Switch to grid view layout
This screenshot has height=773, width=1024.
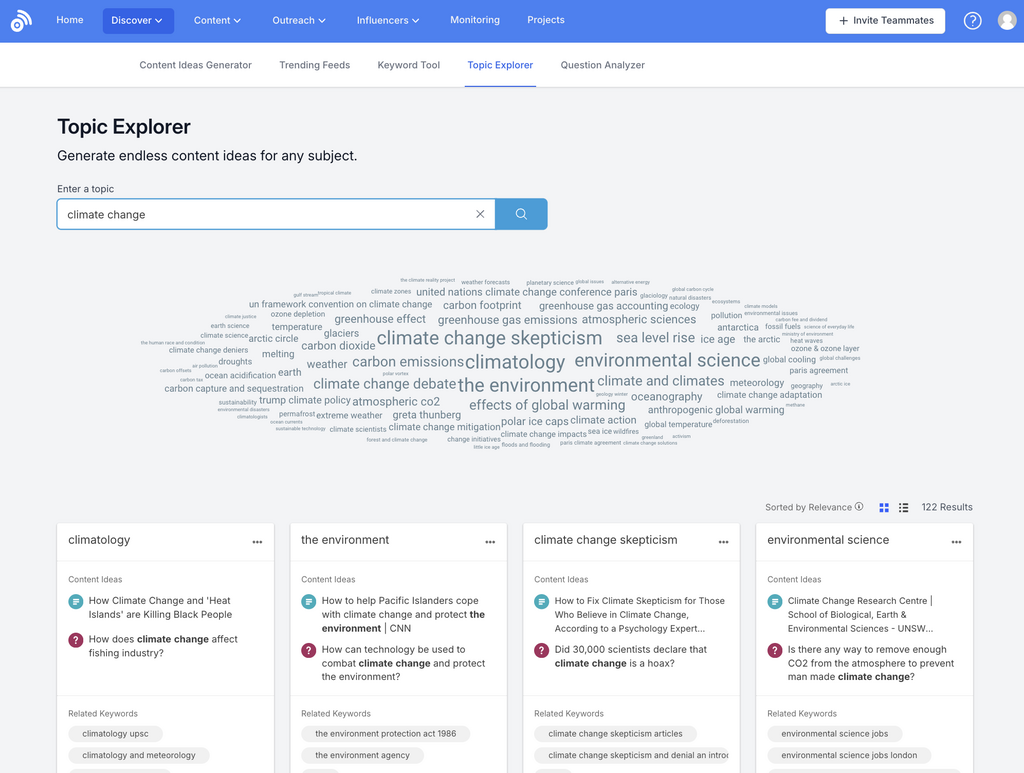click(x=884, y=508)
